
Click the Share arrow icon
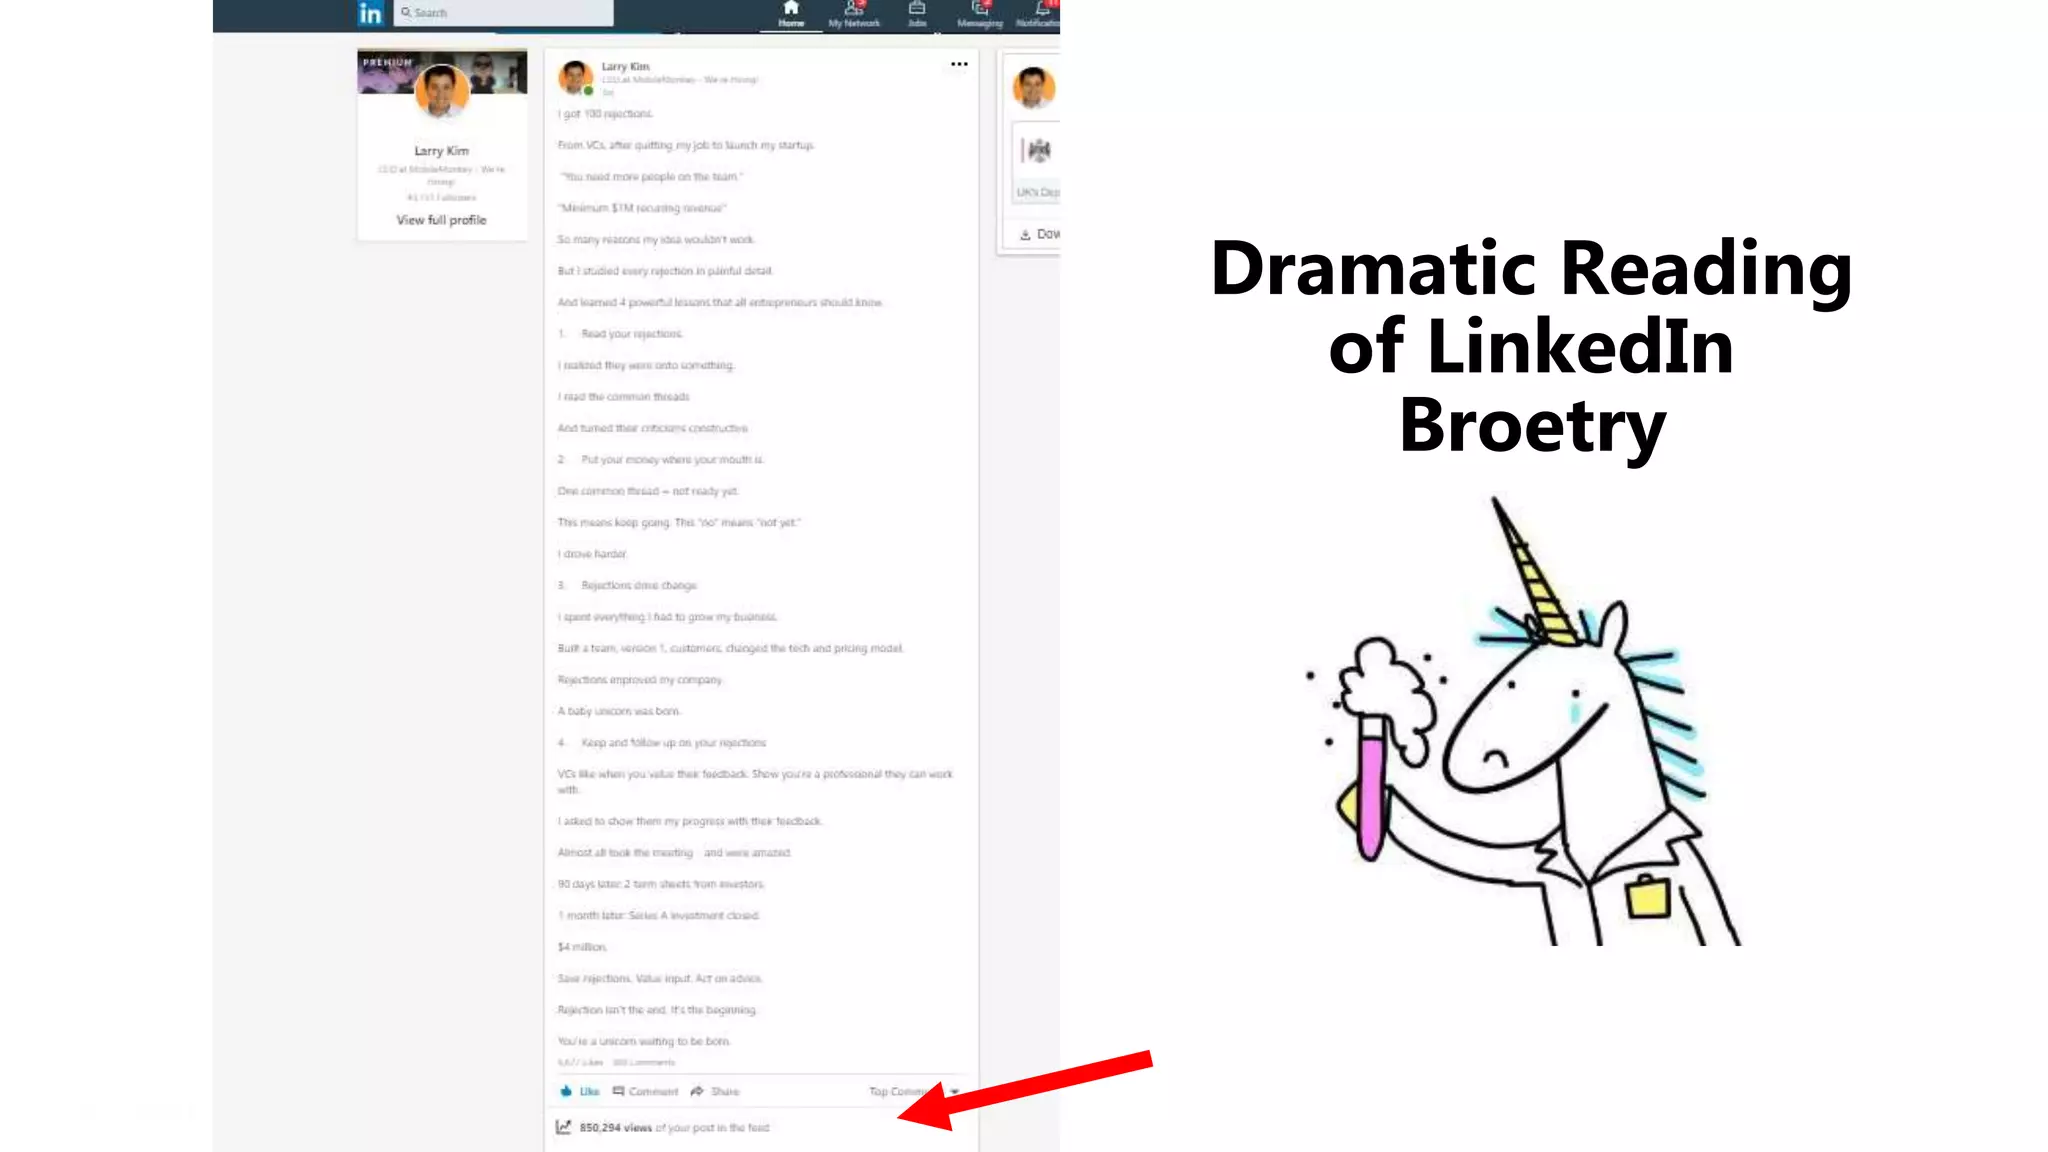[x=697, y=1091]
